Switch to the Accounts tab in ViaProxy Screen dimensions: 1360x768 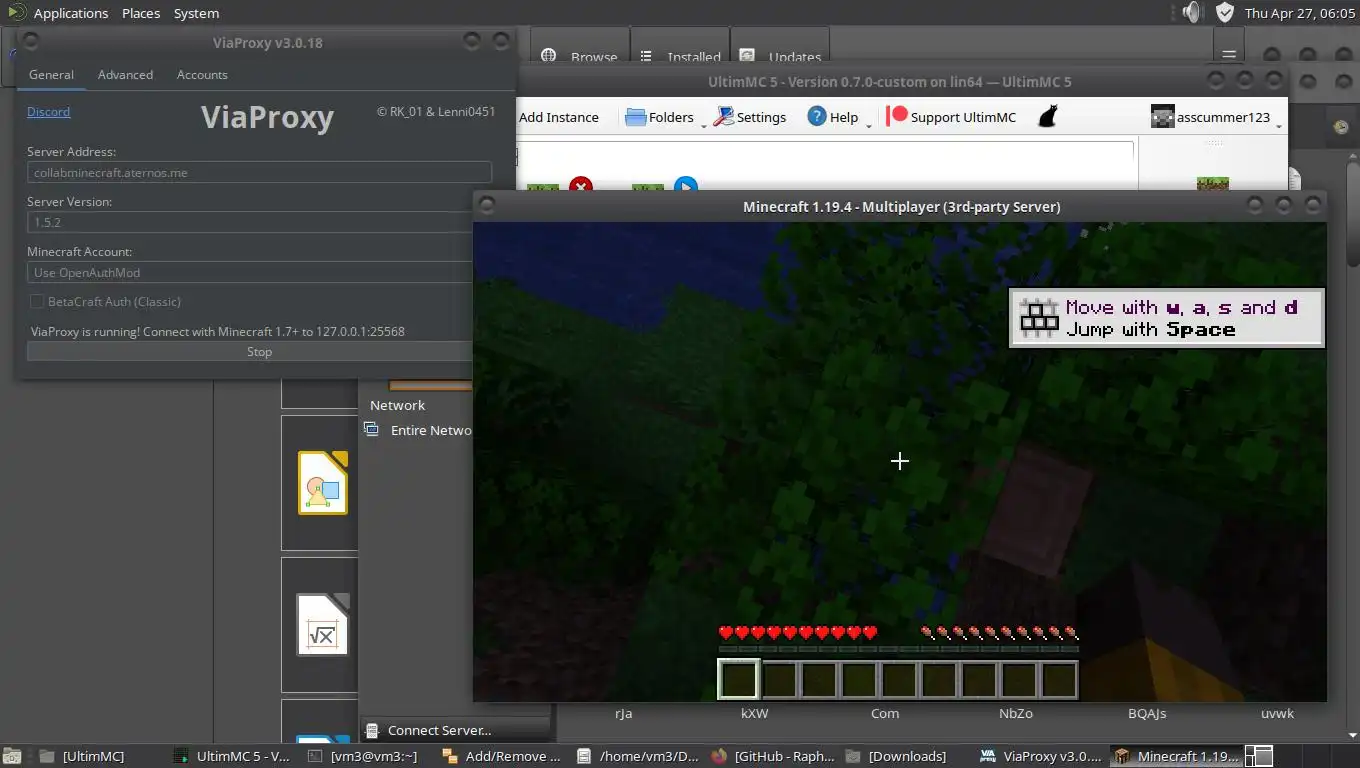202,75
